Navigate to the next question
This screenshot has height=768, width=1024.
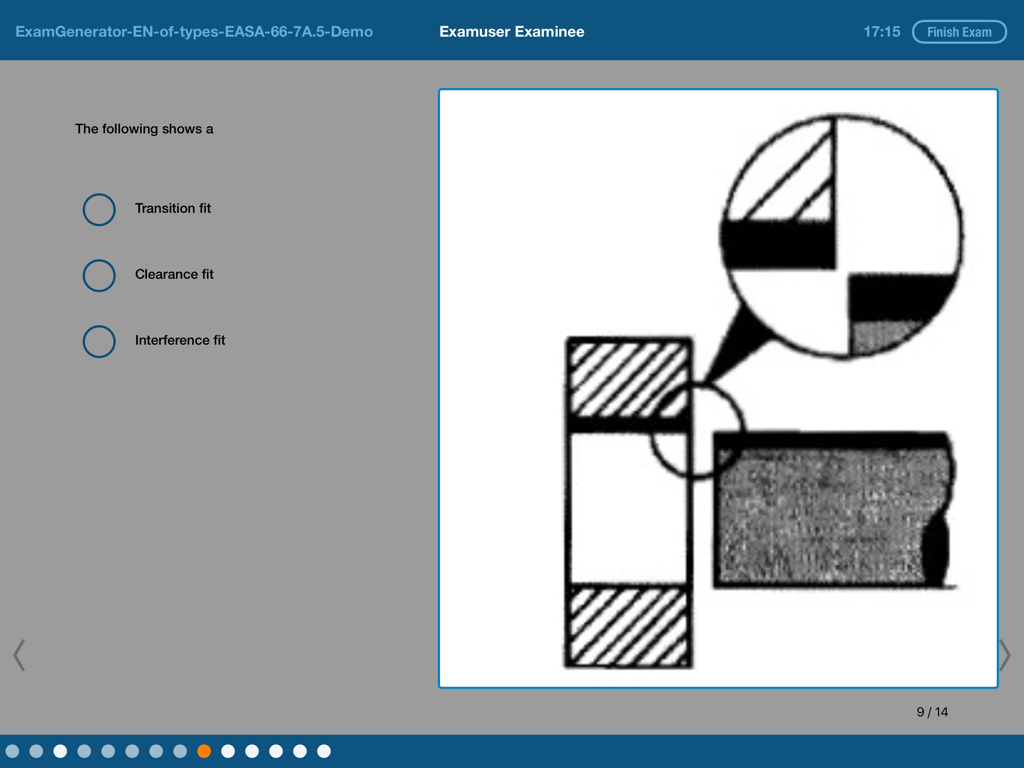point(1003,654)
